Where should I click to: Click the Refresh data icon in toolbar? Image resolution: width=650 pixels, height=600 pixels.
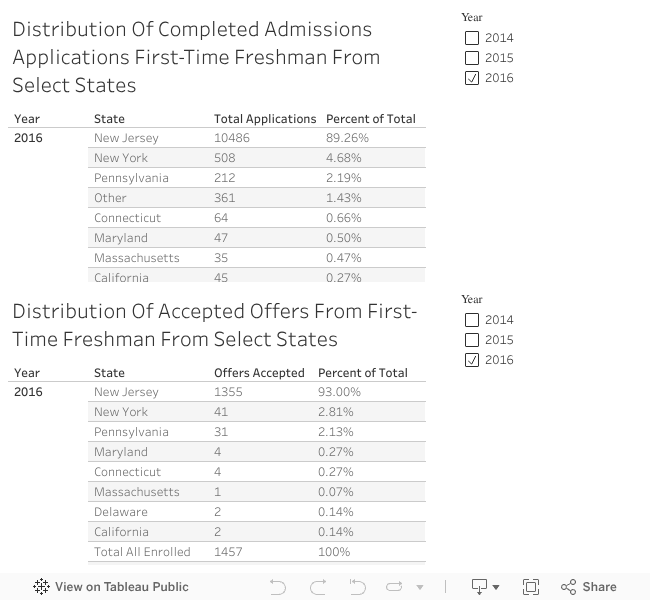(x=395, y=587)
